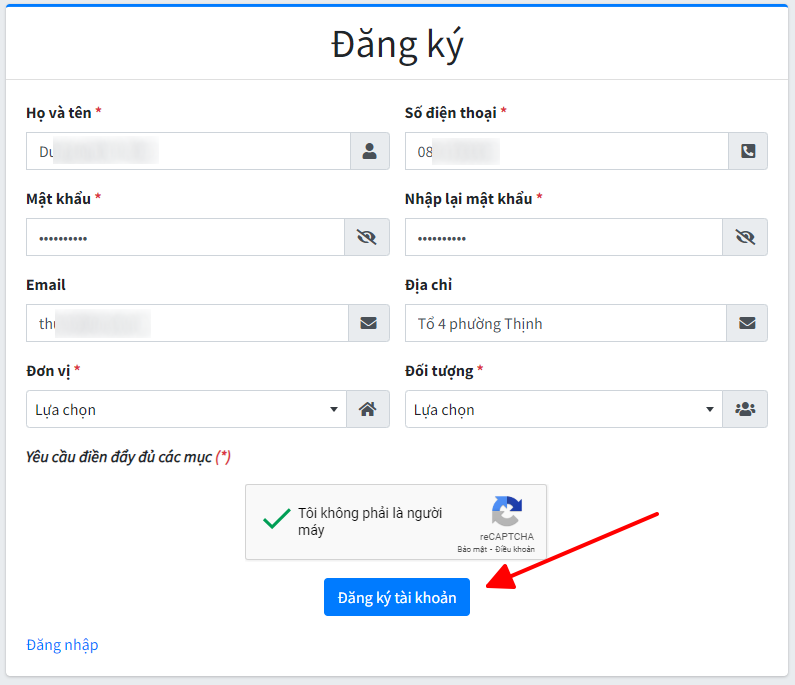This screenshot has width=795, height=685.
Task: Click the envelope icon beside Email field
Action: pyautogui.click(x=368, y=323)
